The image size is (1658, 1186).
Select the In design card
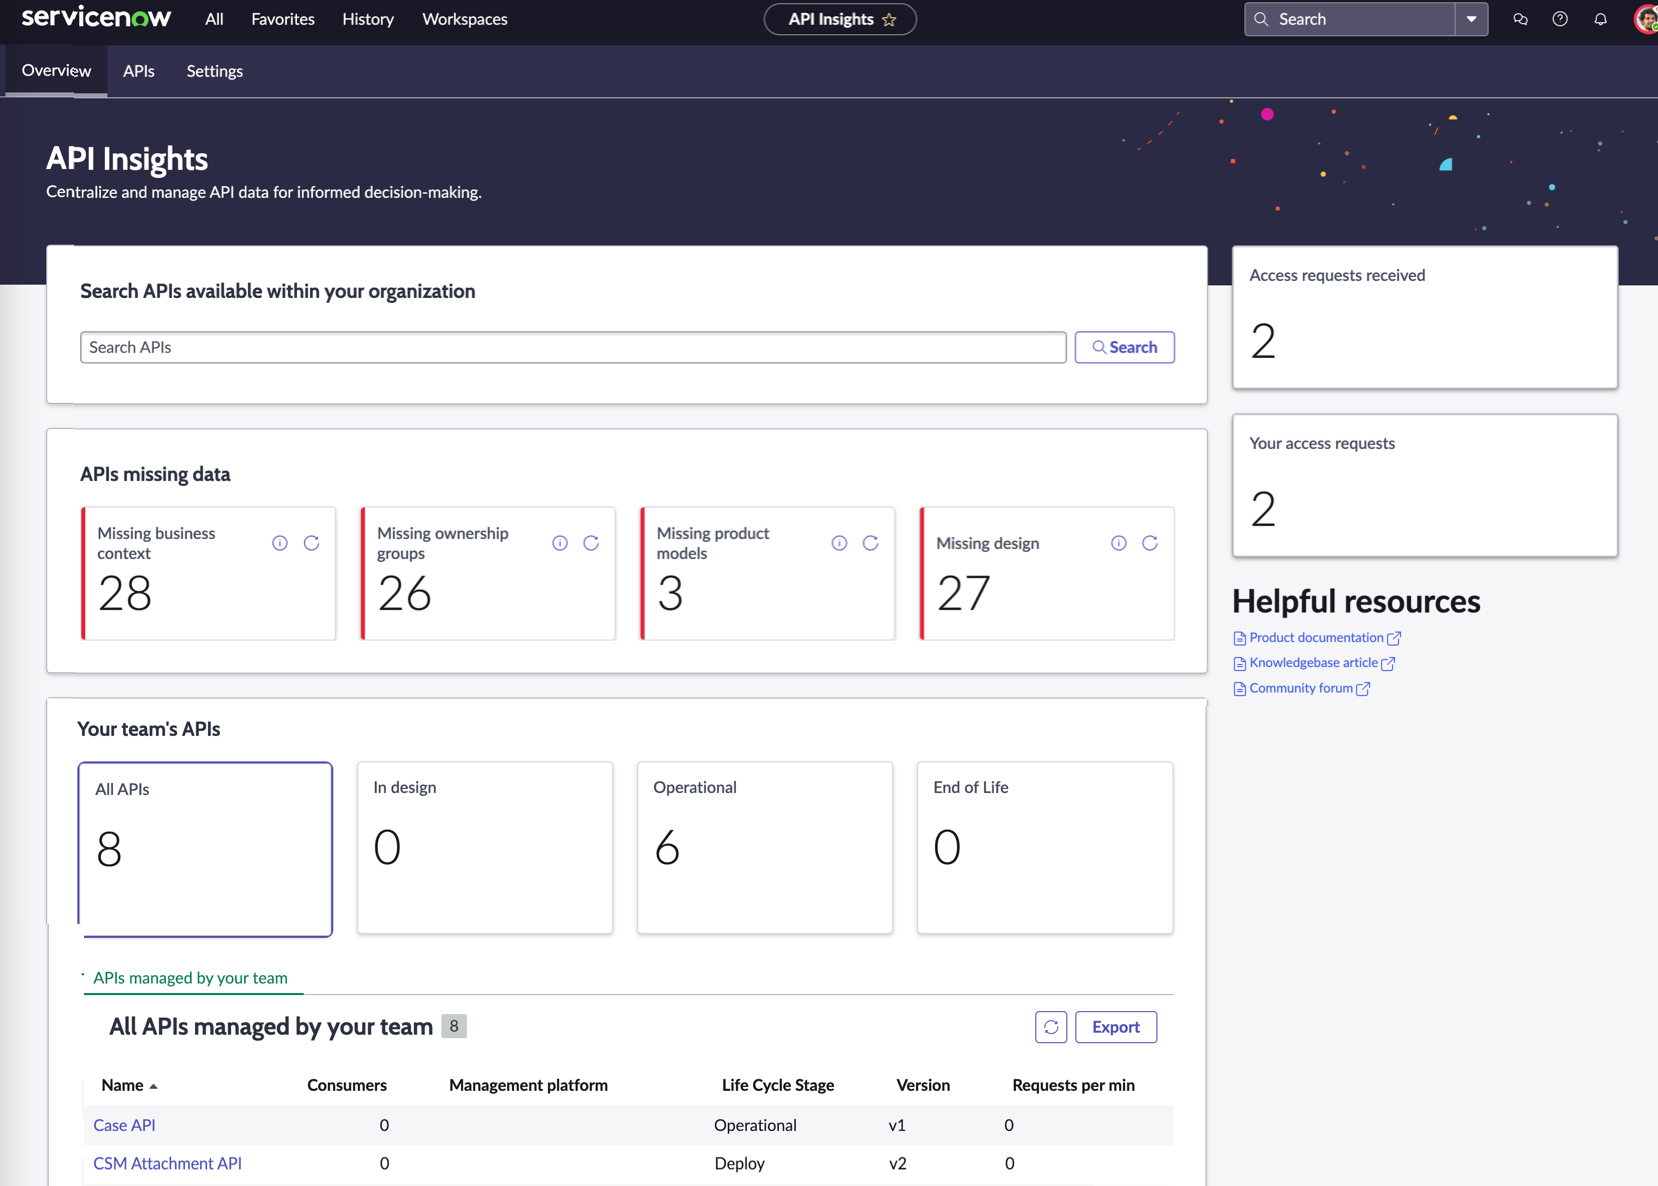pyautogui.click(x=485, y=848)
